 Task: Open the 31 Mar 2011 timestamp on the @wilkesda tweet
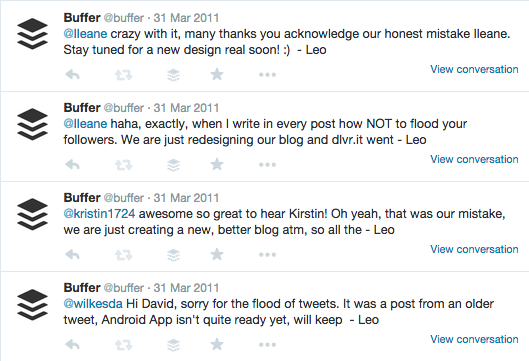pyautogui.click(x=186, y=288)
